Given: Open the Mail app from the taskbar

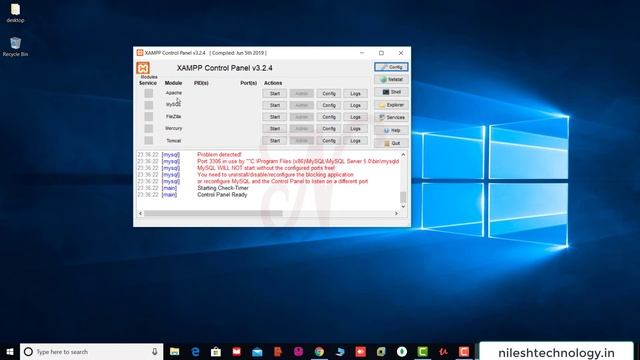Looking at the screenshot, I should pos(257,352).
